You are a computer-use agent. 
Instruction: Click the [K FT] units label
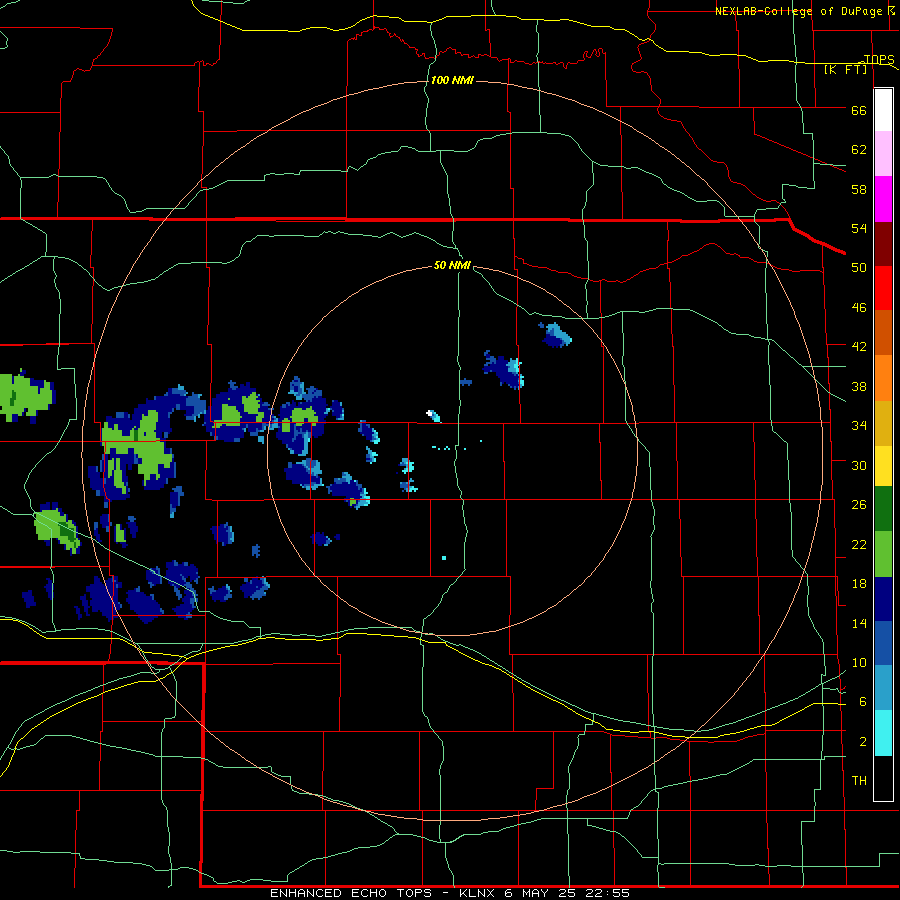coord(845,69)
